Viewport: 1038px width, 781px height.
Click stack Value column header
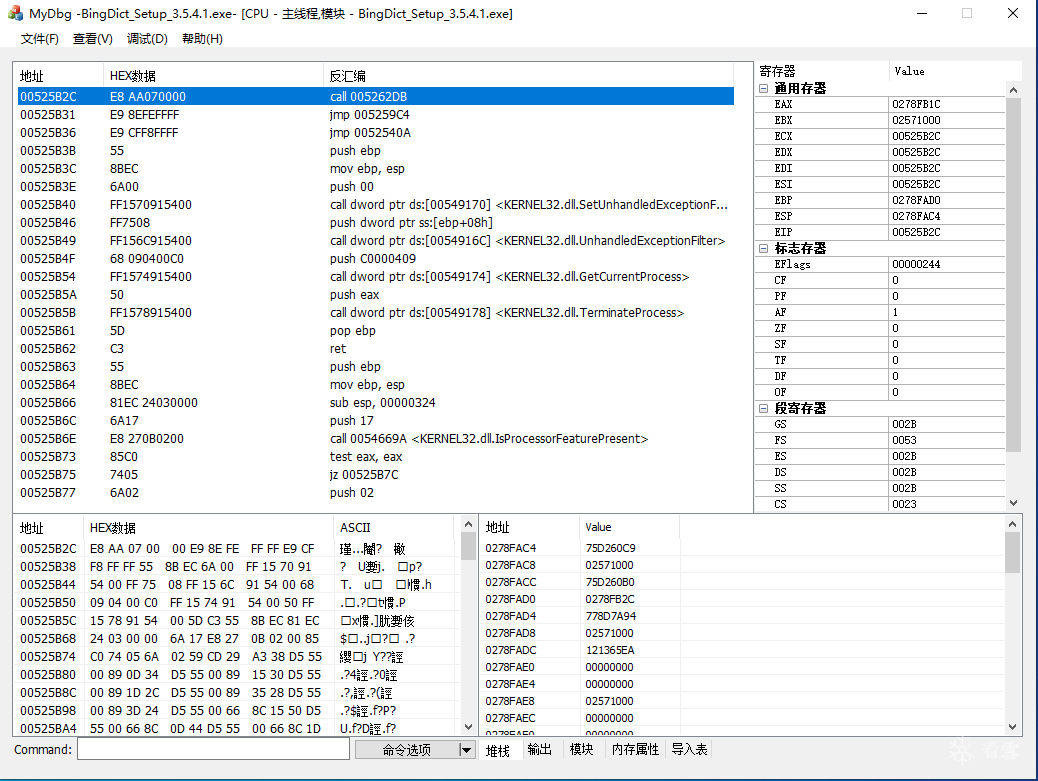point(629,528)
